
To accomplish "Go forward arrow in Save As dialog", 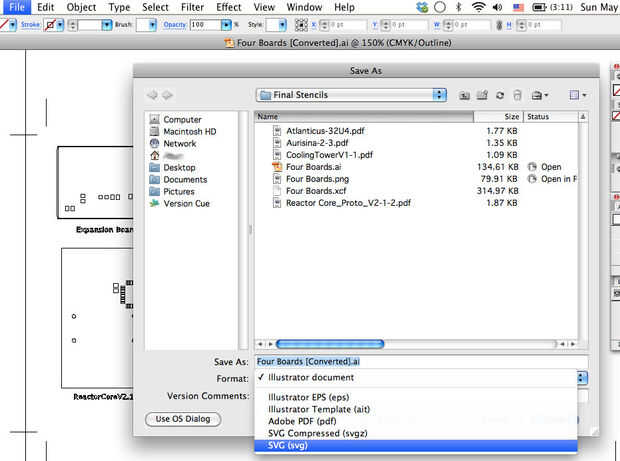I will point(167,95).
